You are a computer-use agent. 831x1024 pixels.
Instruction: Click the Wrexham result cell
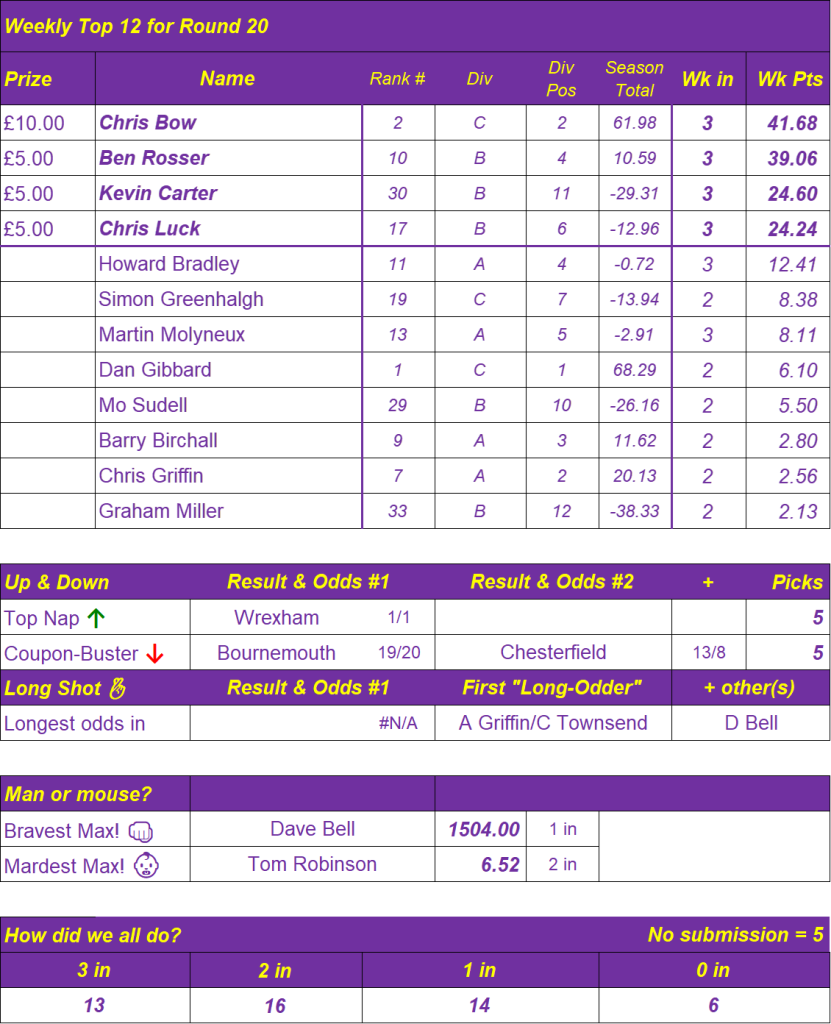tap(276, 617)
